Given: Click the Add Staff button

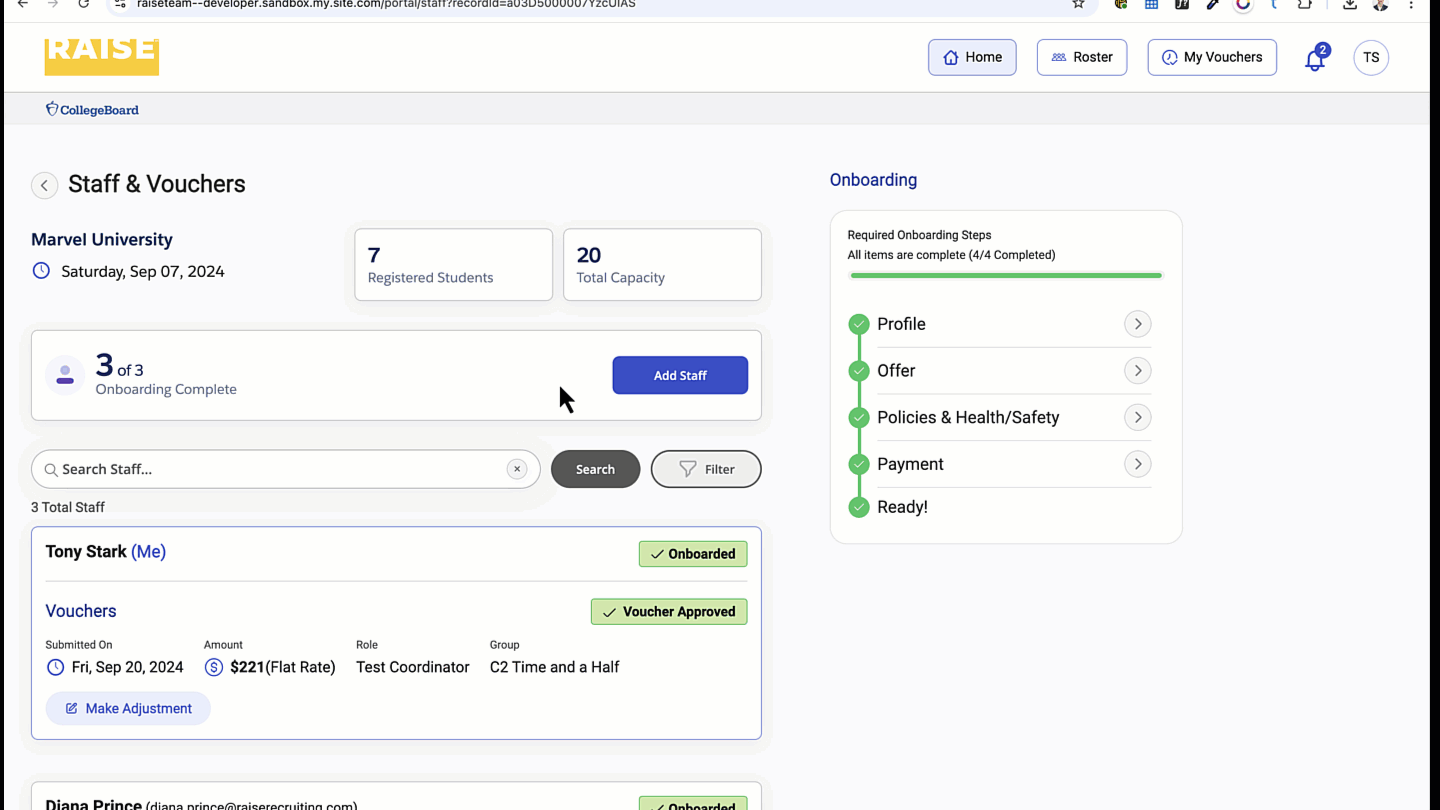Looking at the screenshot, I should (x=679, y=375).
